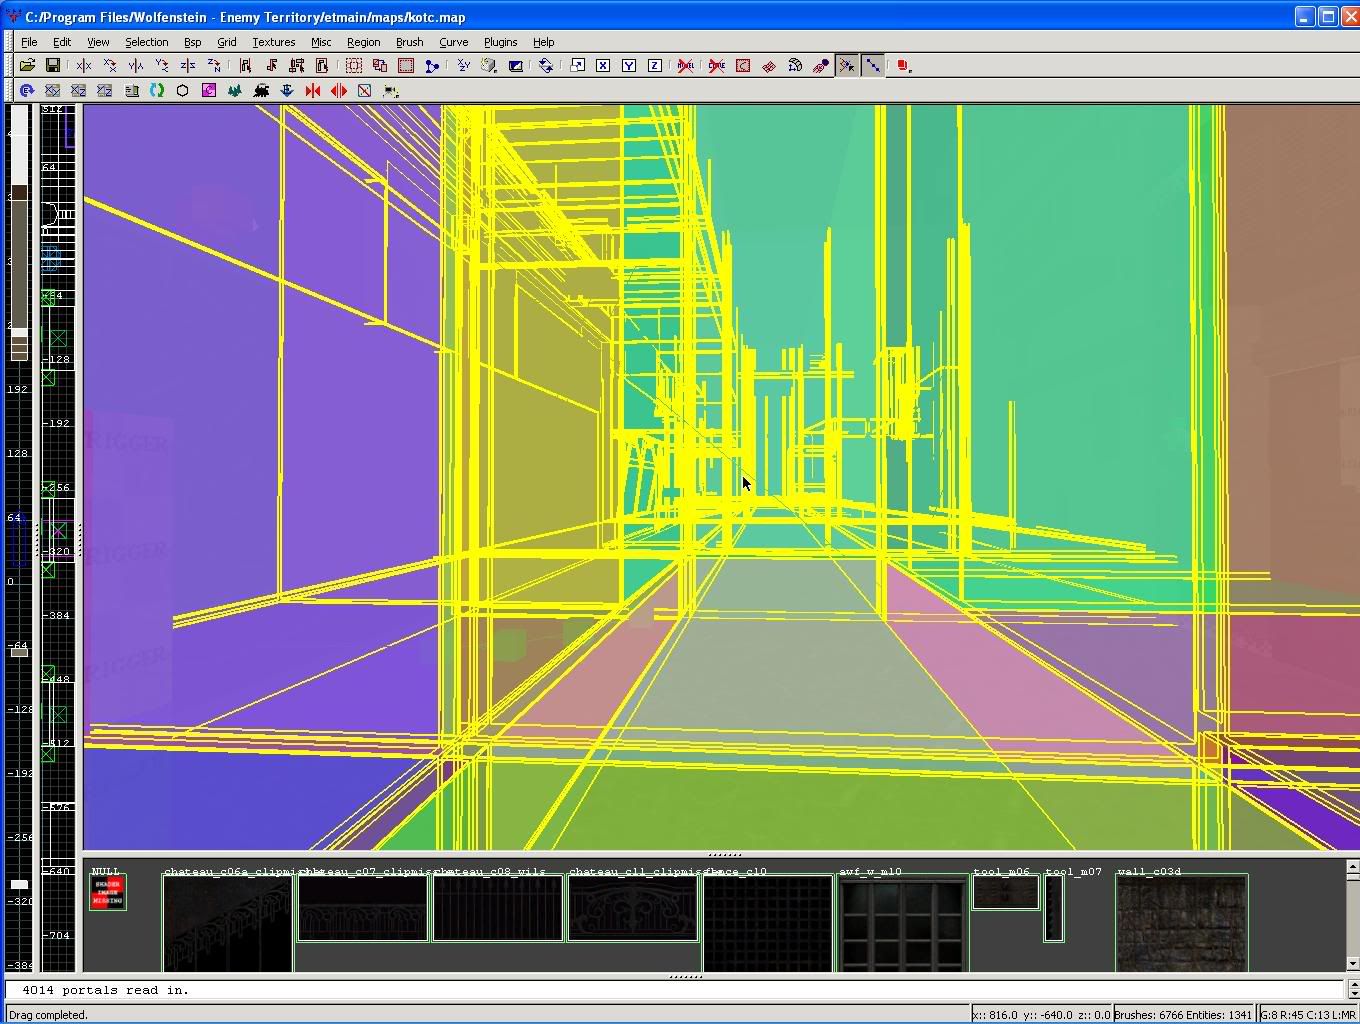1360x1024 pixels.
Task: Save the map with floppy icon
Action: click(52, 66)
